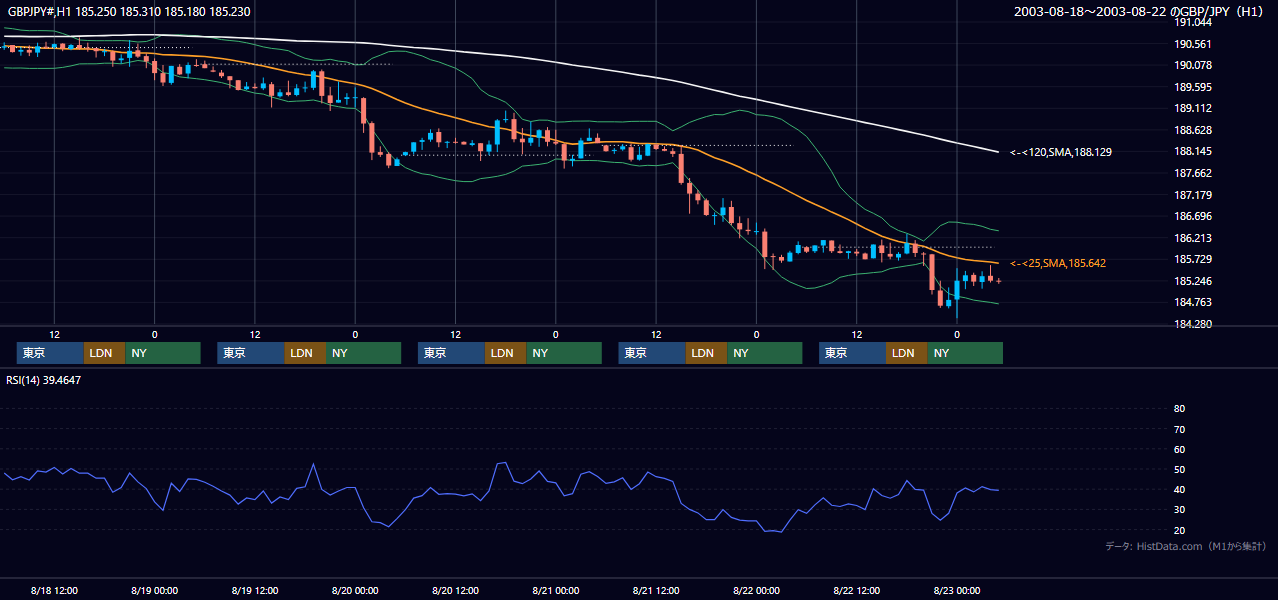Click the RSI axis level 40
The width and height of the screenshot is (1278, 600).
pos(1179,490)
